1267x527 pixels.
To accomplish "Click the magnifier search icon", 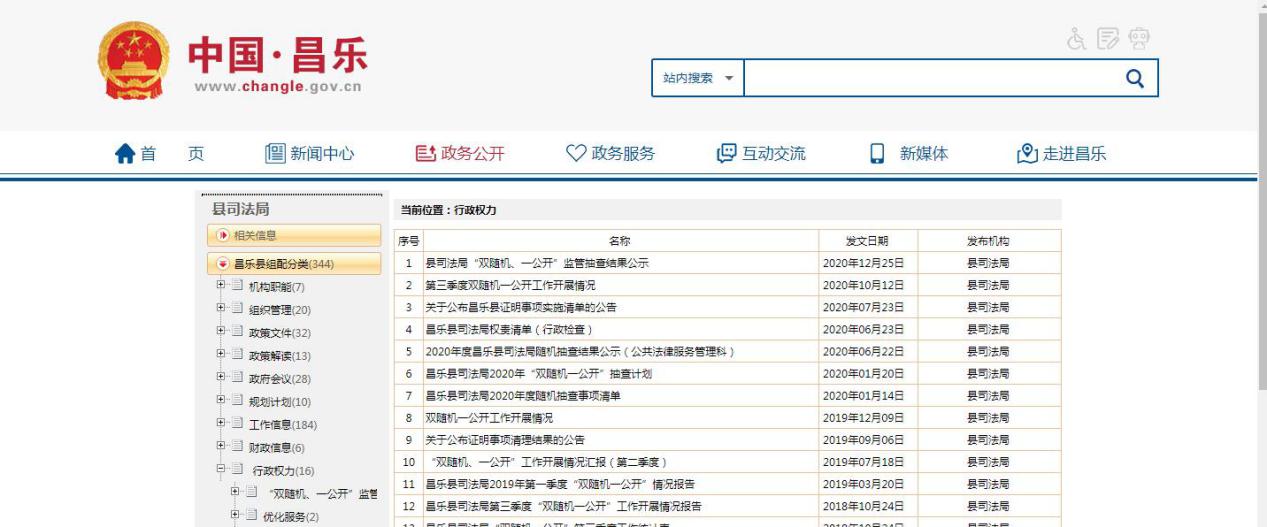I will point(1134,79).
